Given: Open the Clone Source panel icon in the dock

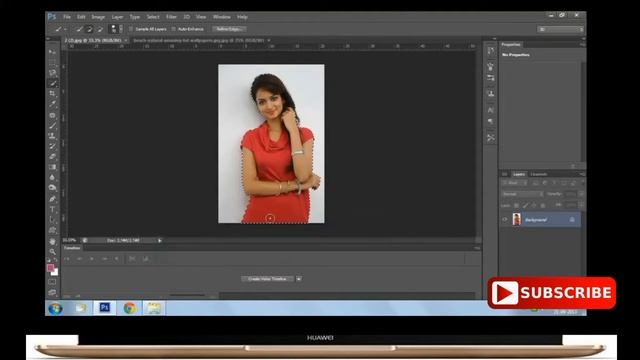Looking at the screenshot, I should pyautogui.click(x=491, y=94).
